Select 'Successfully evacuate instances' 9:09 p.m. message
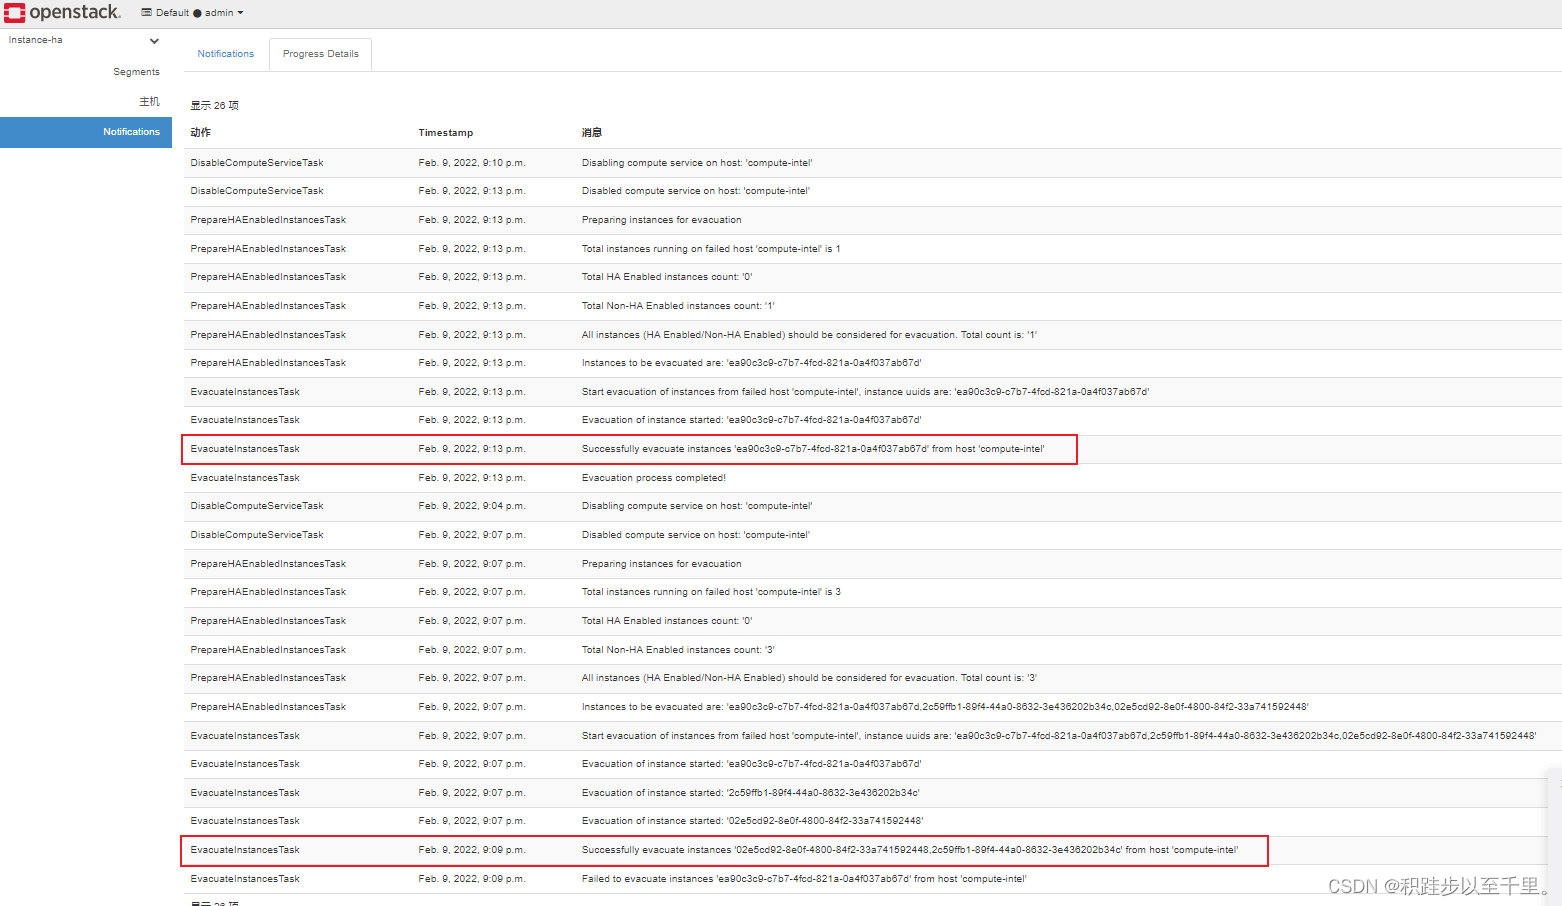This screenshot has width=1562, height=906. tap(910, 850)
